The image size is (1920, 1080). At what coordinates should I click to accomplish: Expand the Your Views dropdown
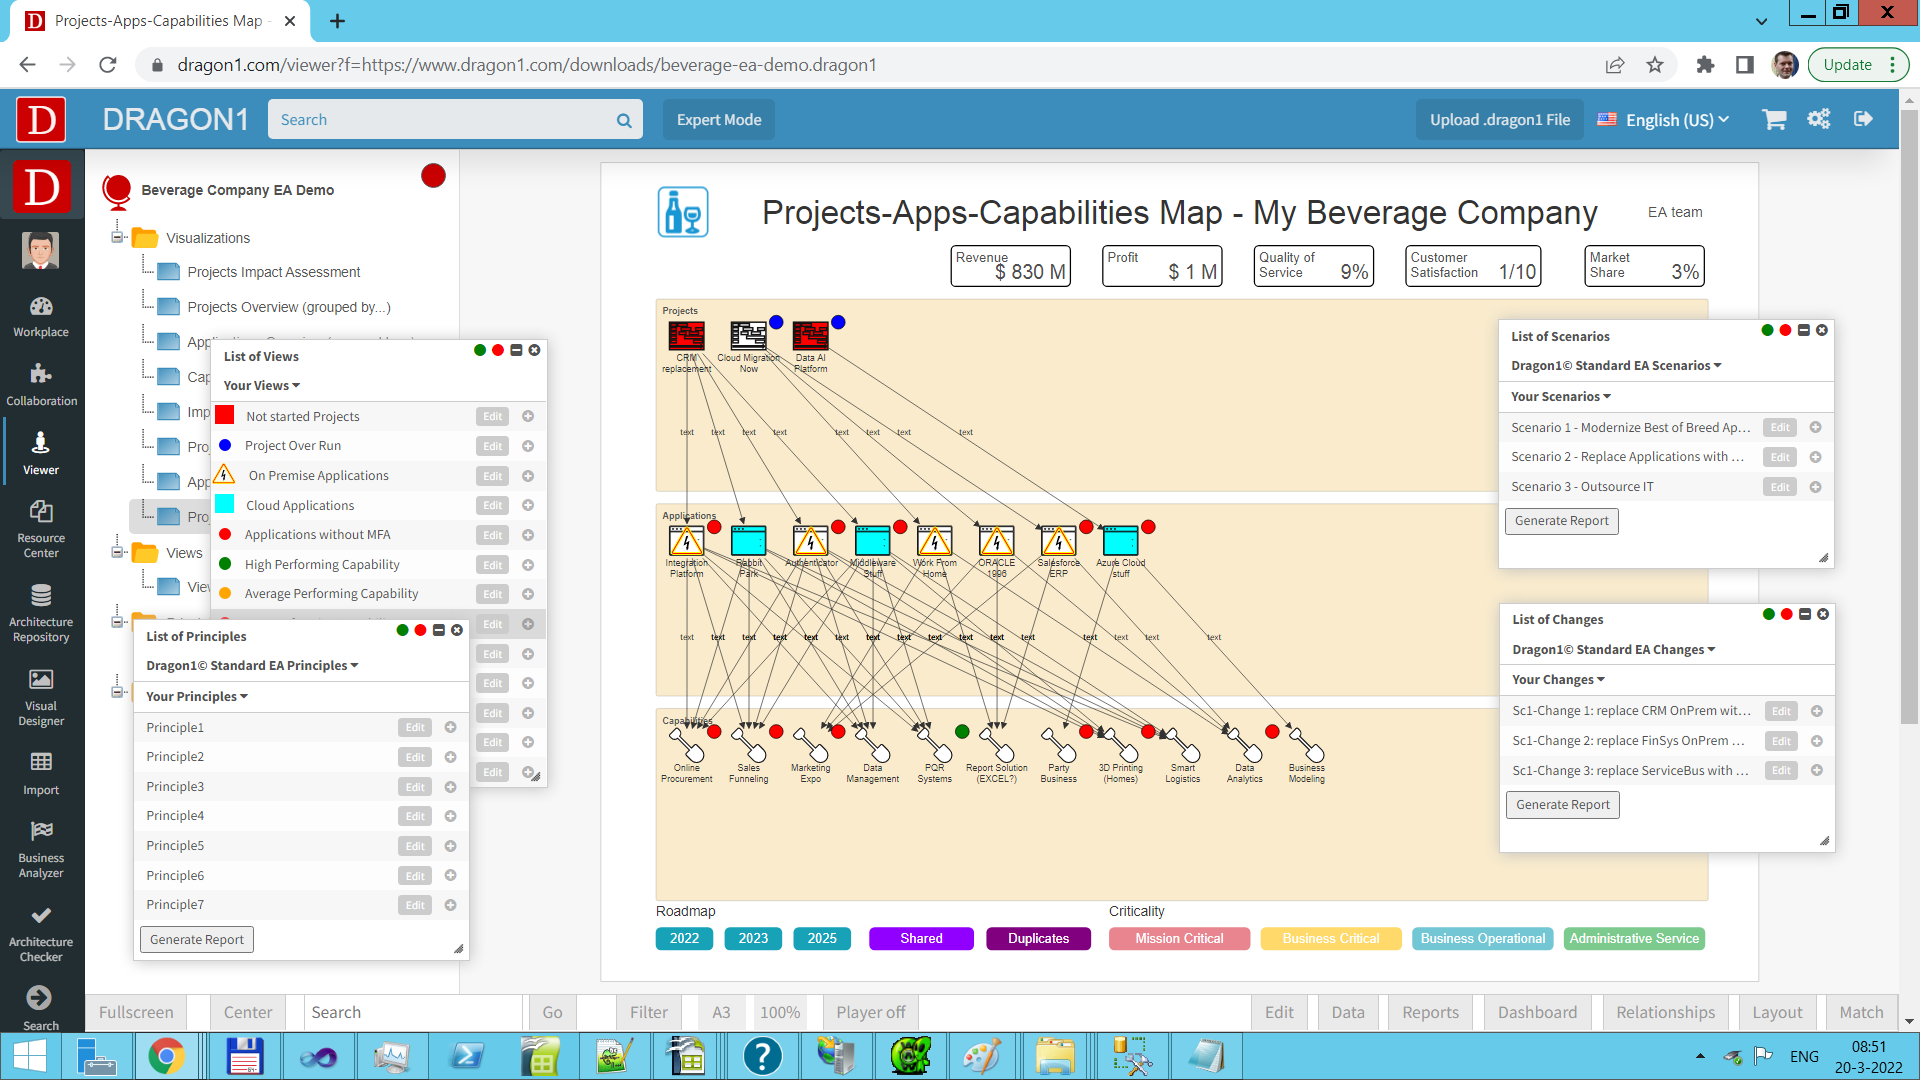tap(262, 386)
